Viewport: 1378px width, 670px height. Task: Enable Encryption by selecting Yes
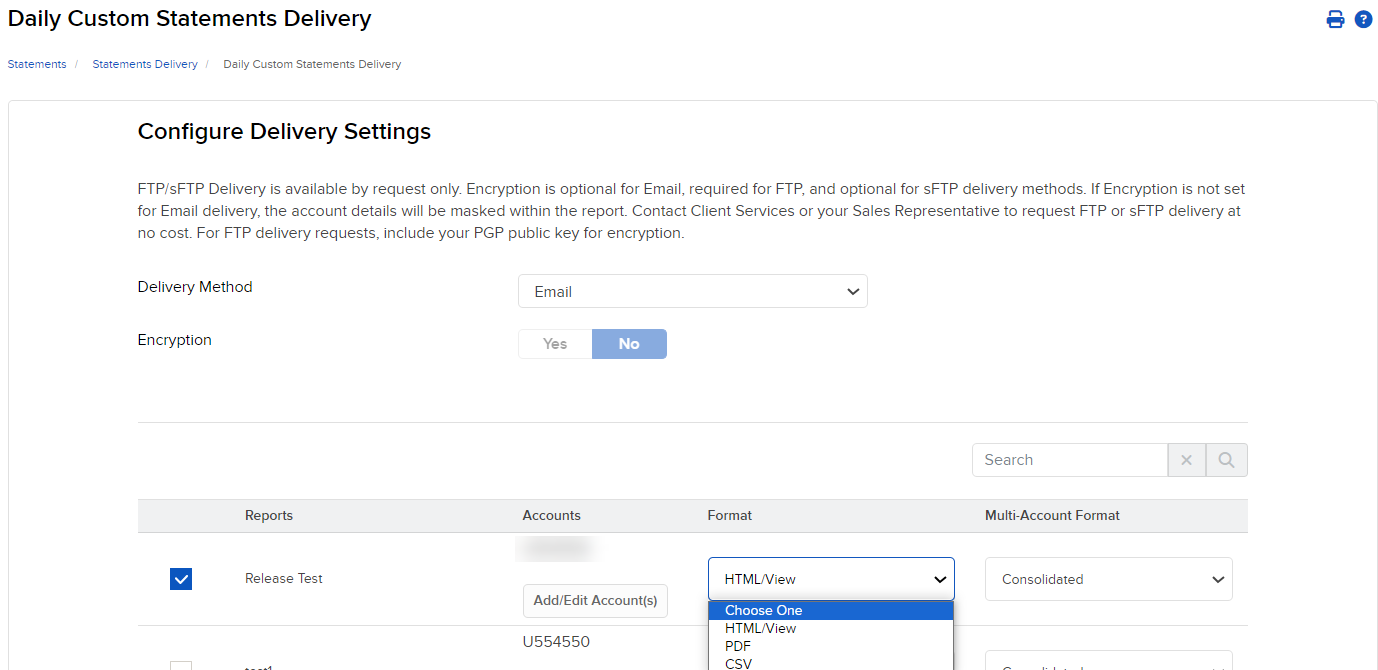554,343
